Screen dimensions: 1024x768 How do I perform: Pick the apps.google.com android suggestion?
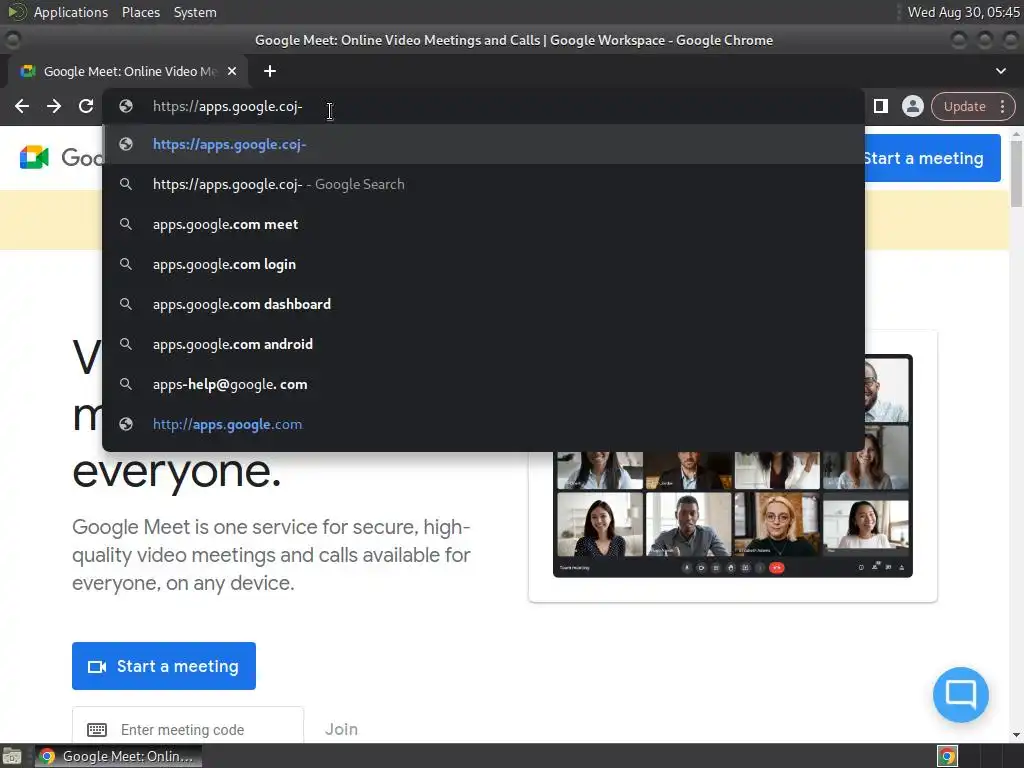point(483,344)
